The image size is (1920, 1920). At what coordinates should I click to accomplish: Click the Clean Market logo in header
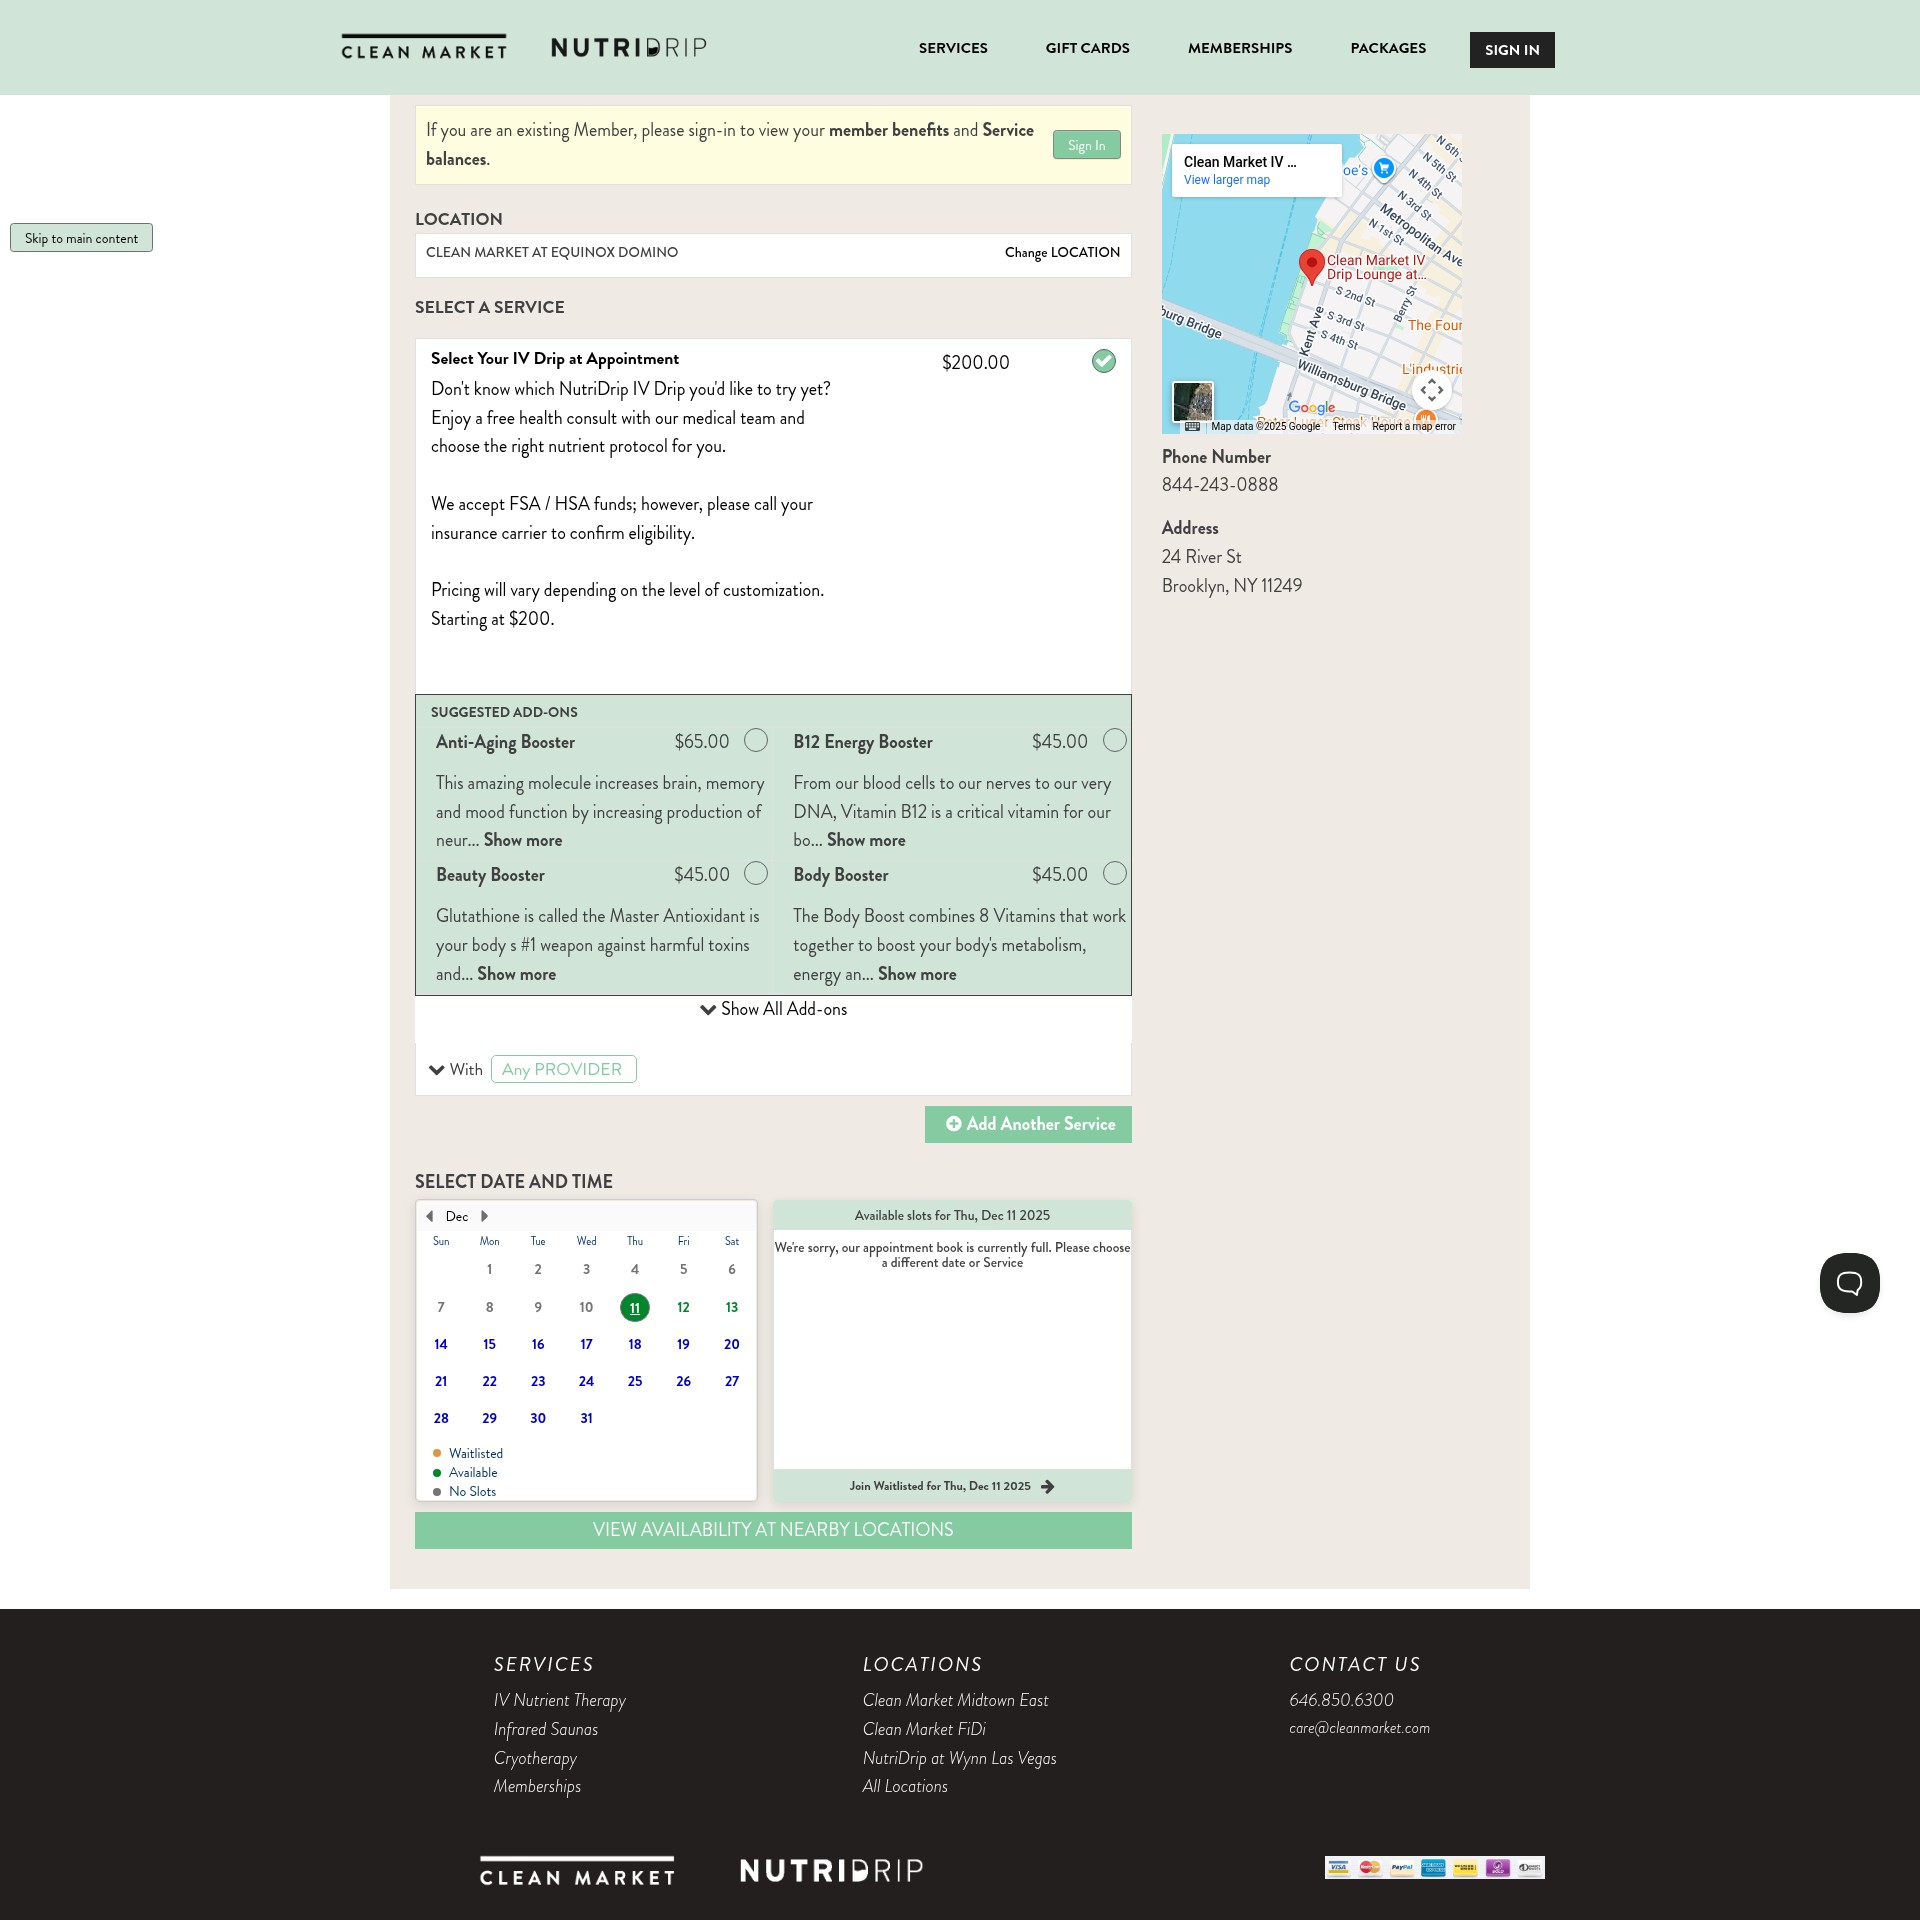[424, 47]
